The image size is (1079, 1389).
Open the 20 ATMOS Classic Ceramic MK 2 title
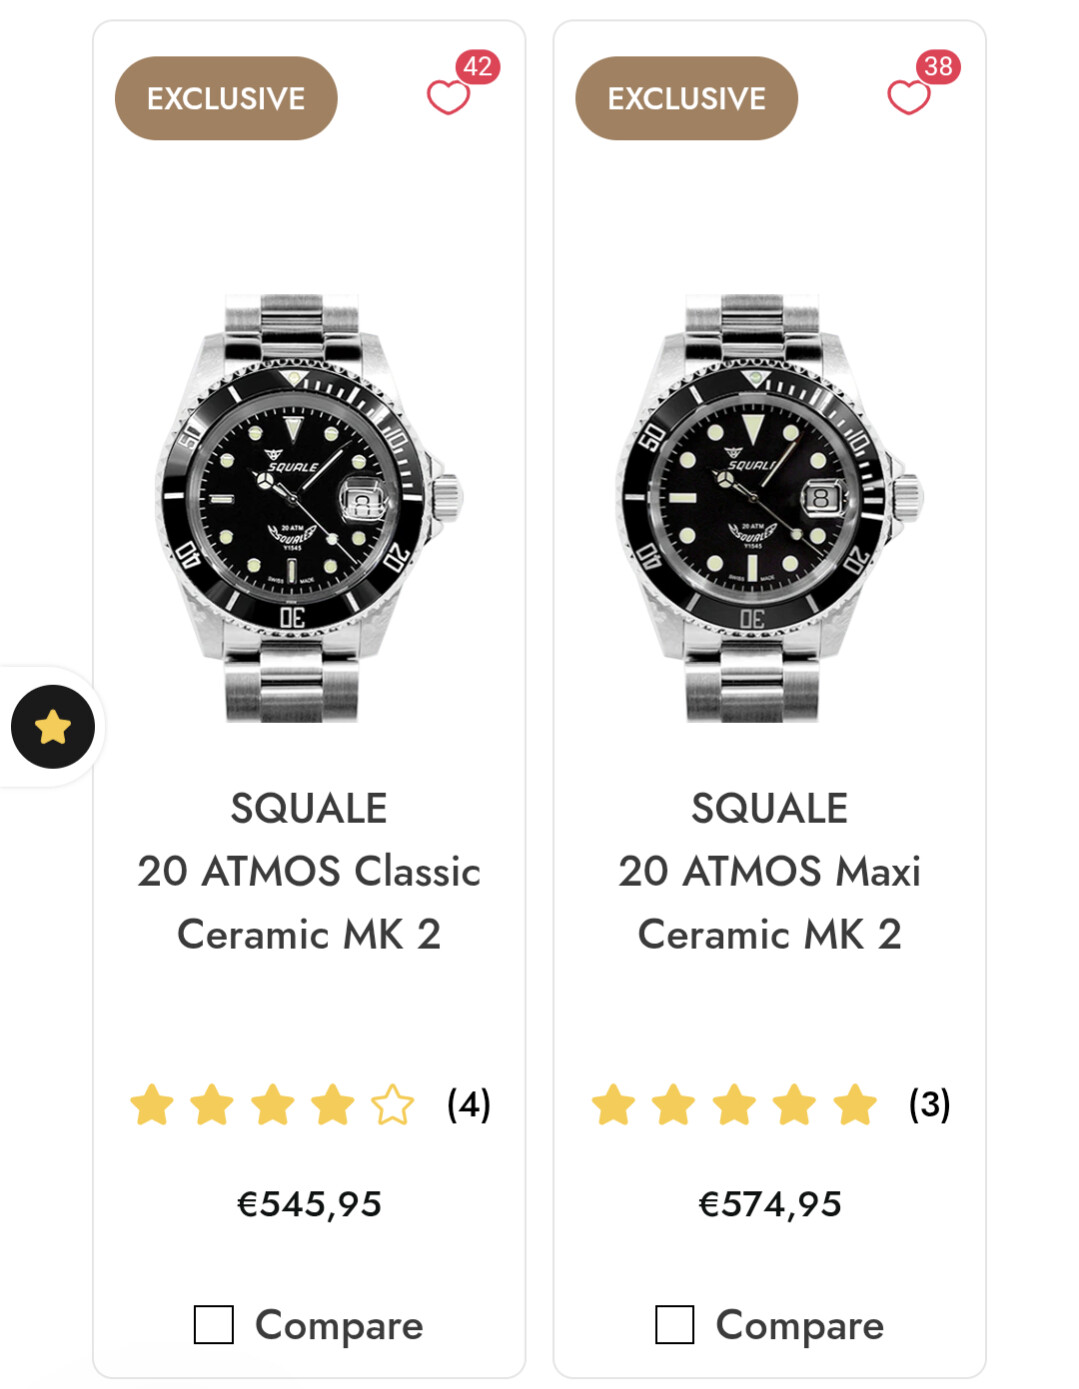pyautogui.click(x=309, y=902)
